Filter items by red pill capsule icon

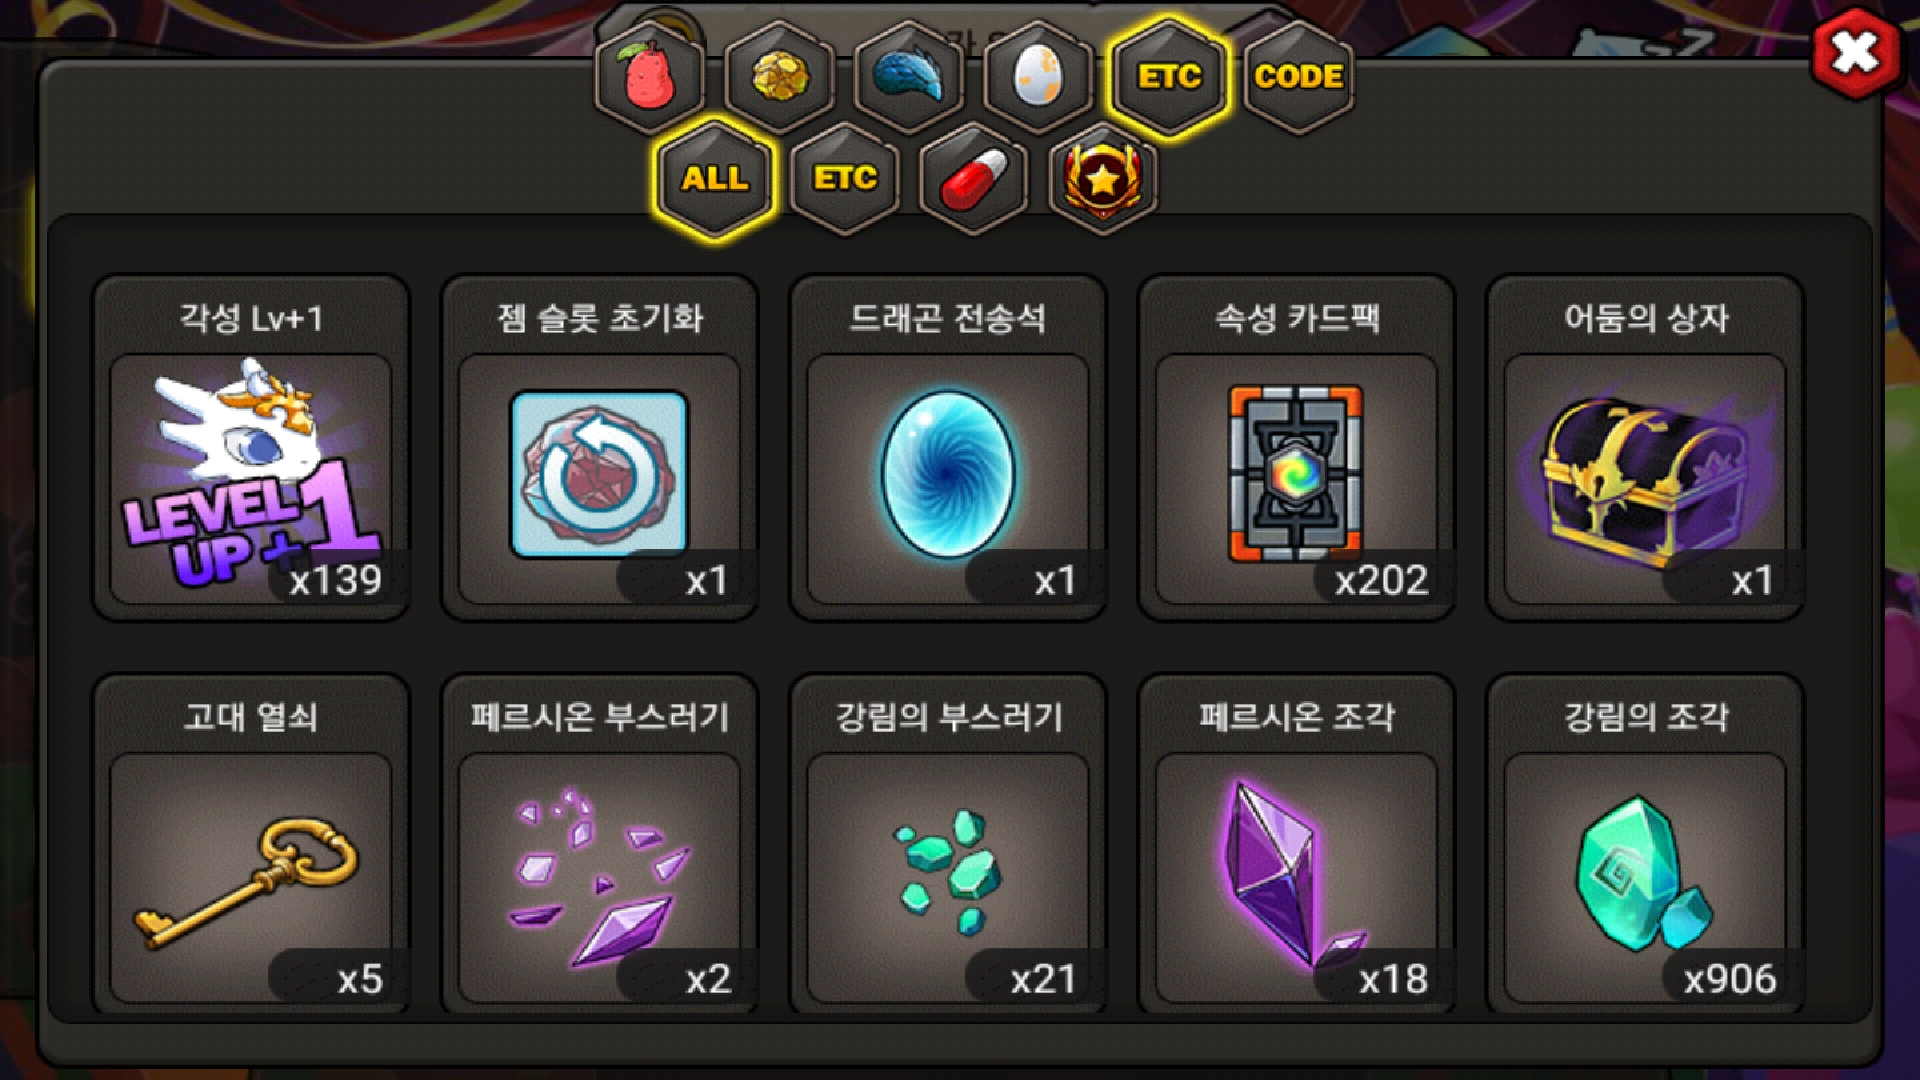(974, 179)
